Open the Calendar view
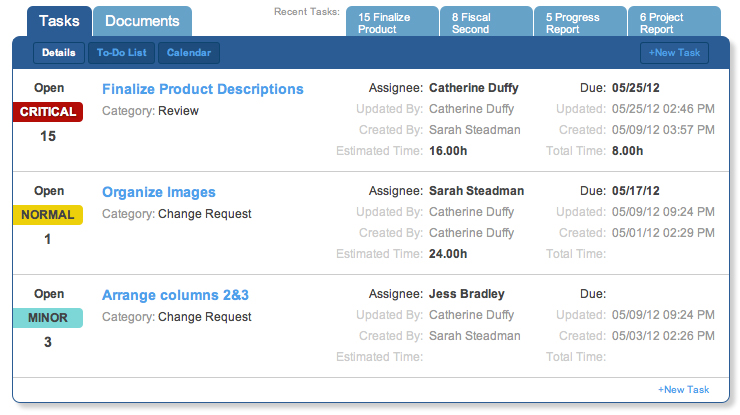The width and height of the screenshot is (740, 415). pyautogui.click(x=189, y=52)
